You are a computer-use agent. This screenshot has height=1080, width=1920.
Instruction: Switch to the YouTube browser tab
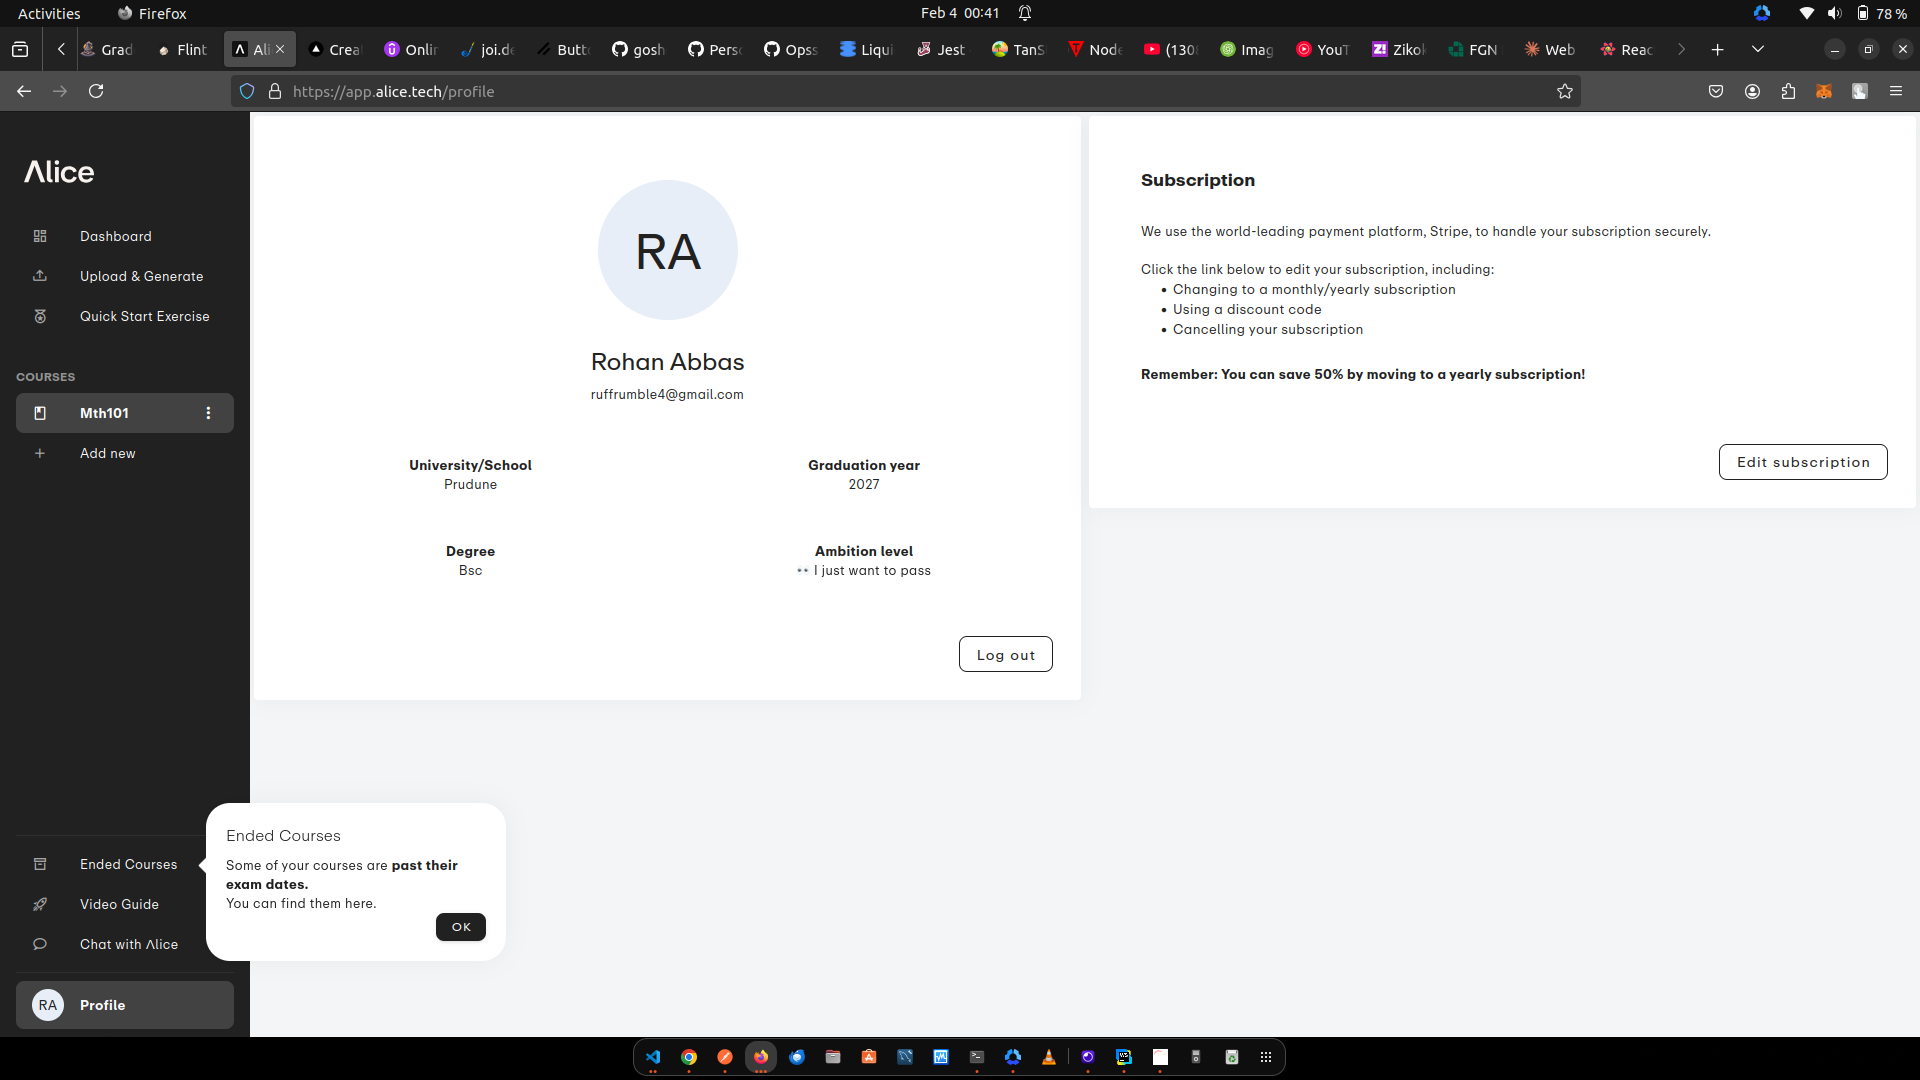click(1322, 49)
